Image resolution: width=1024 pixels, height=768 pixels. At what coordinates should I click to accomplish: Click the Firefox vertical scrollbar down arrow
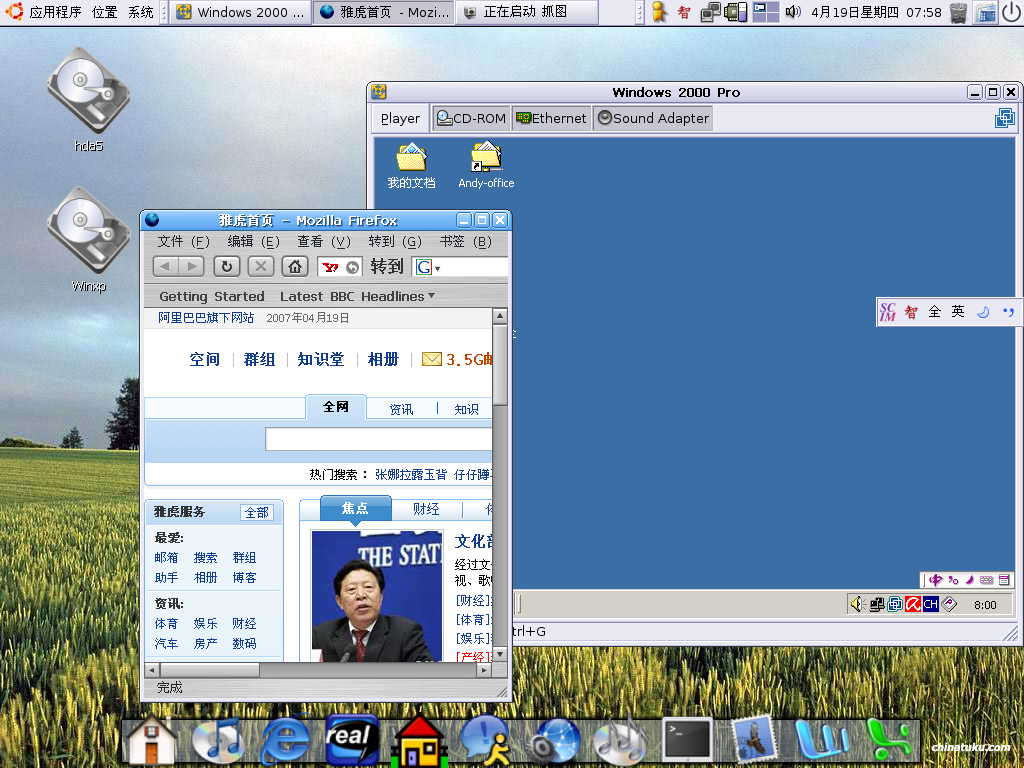[x=500, y=654]
